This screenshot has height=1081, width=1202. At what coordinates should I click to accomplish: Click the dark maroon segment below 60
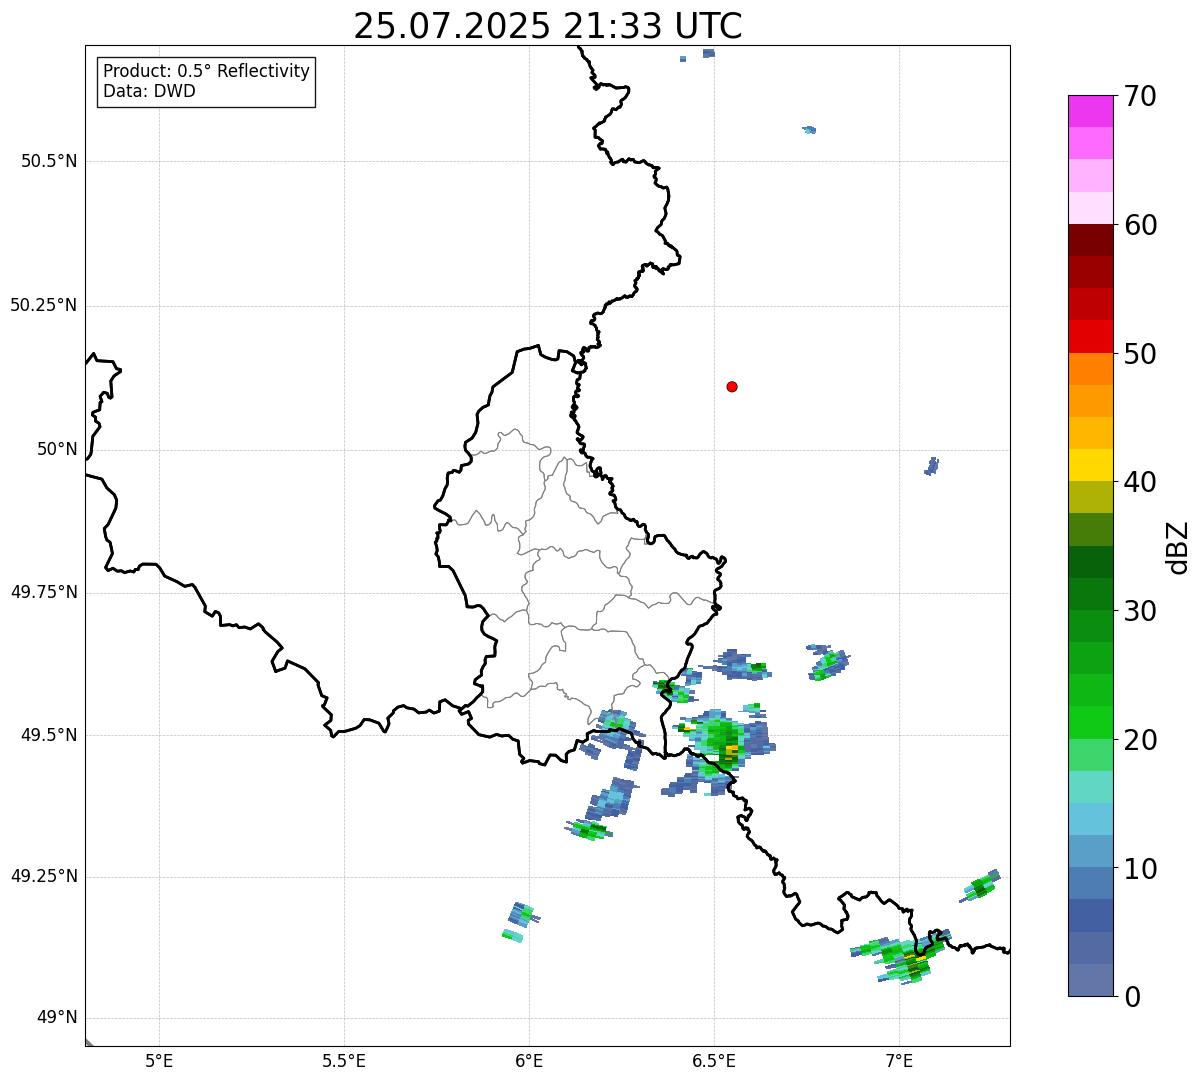pos(1090,240)
